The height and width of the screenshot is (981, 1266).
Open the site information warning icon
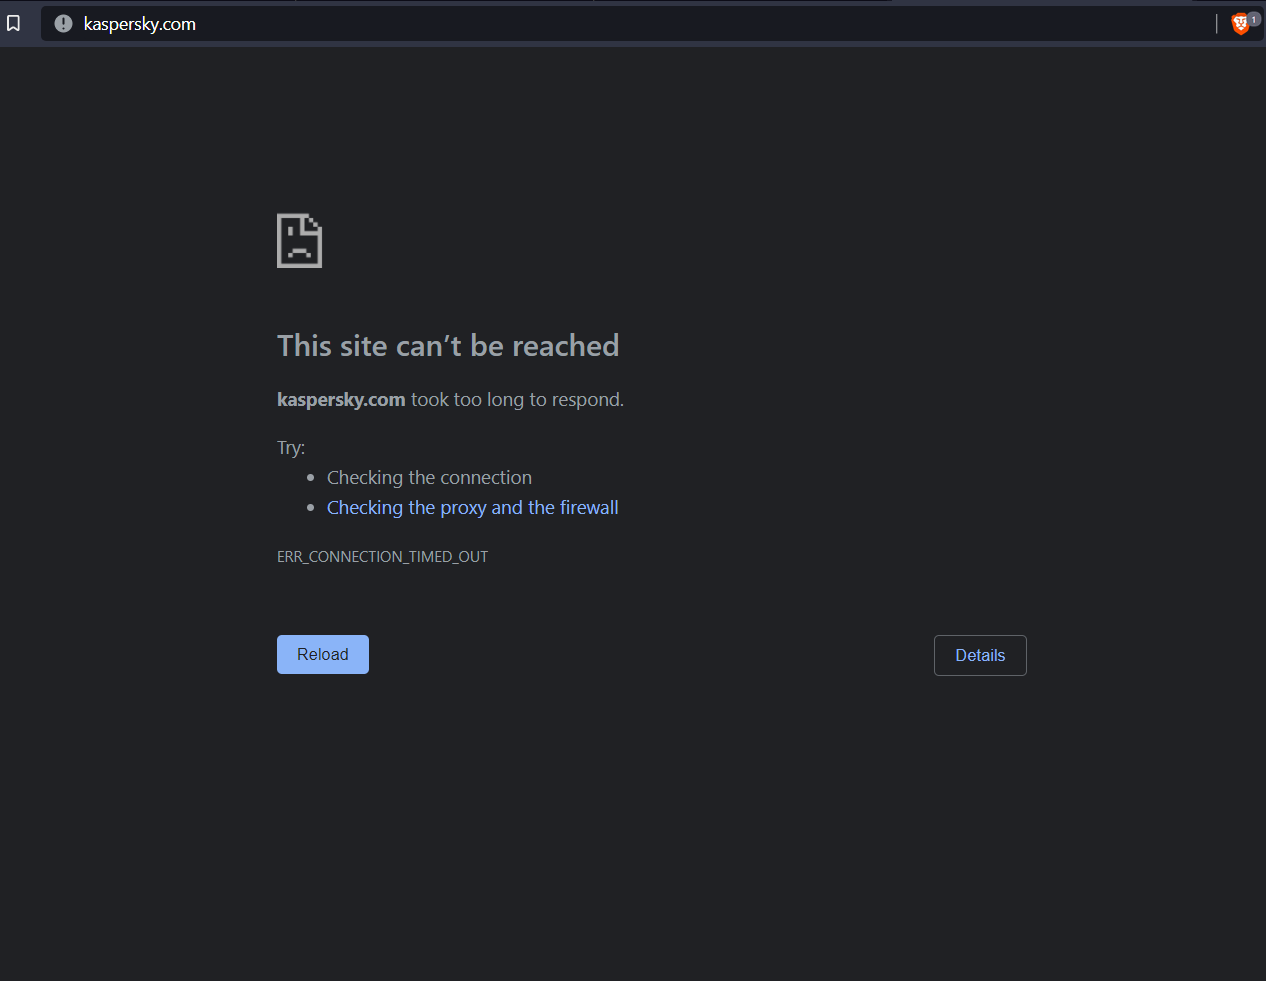(x=63, y=23)
